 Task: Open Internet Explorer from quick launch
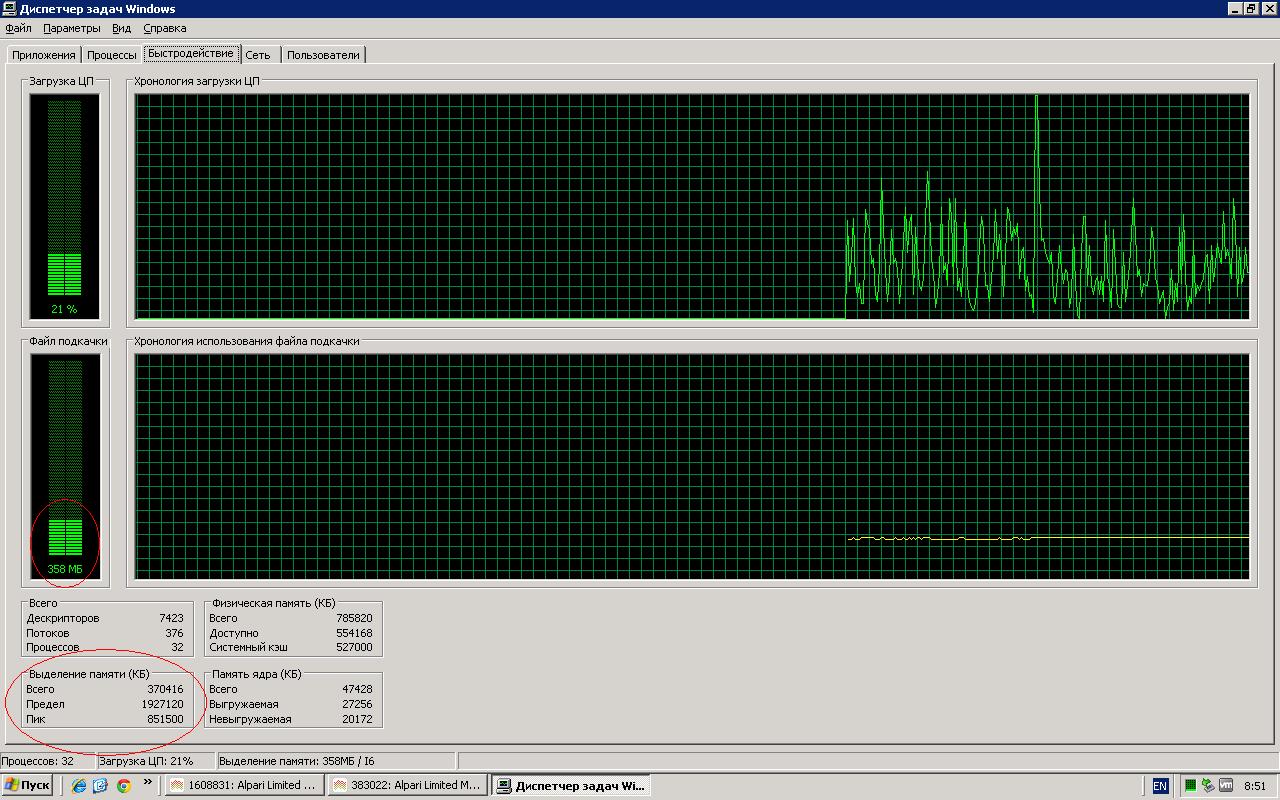[x=79, y=786]
